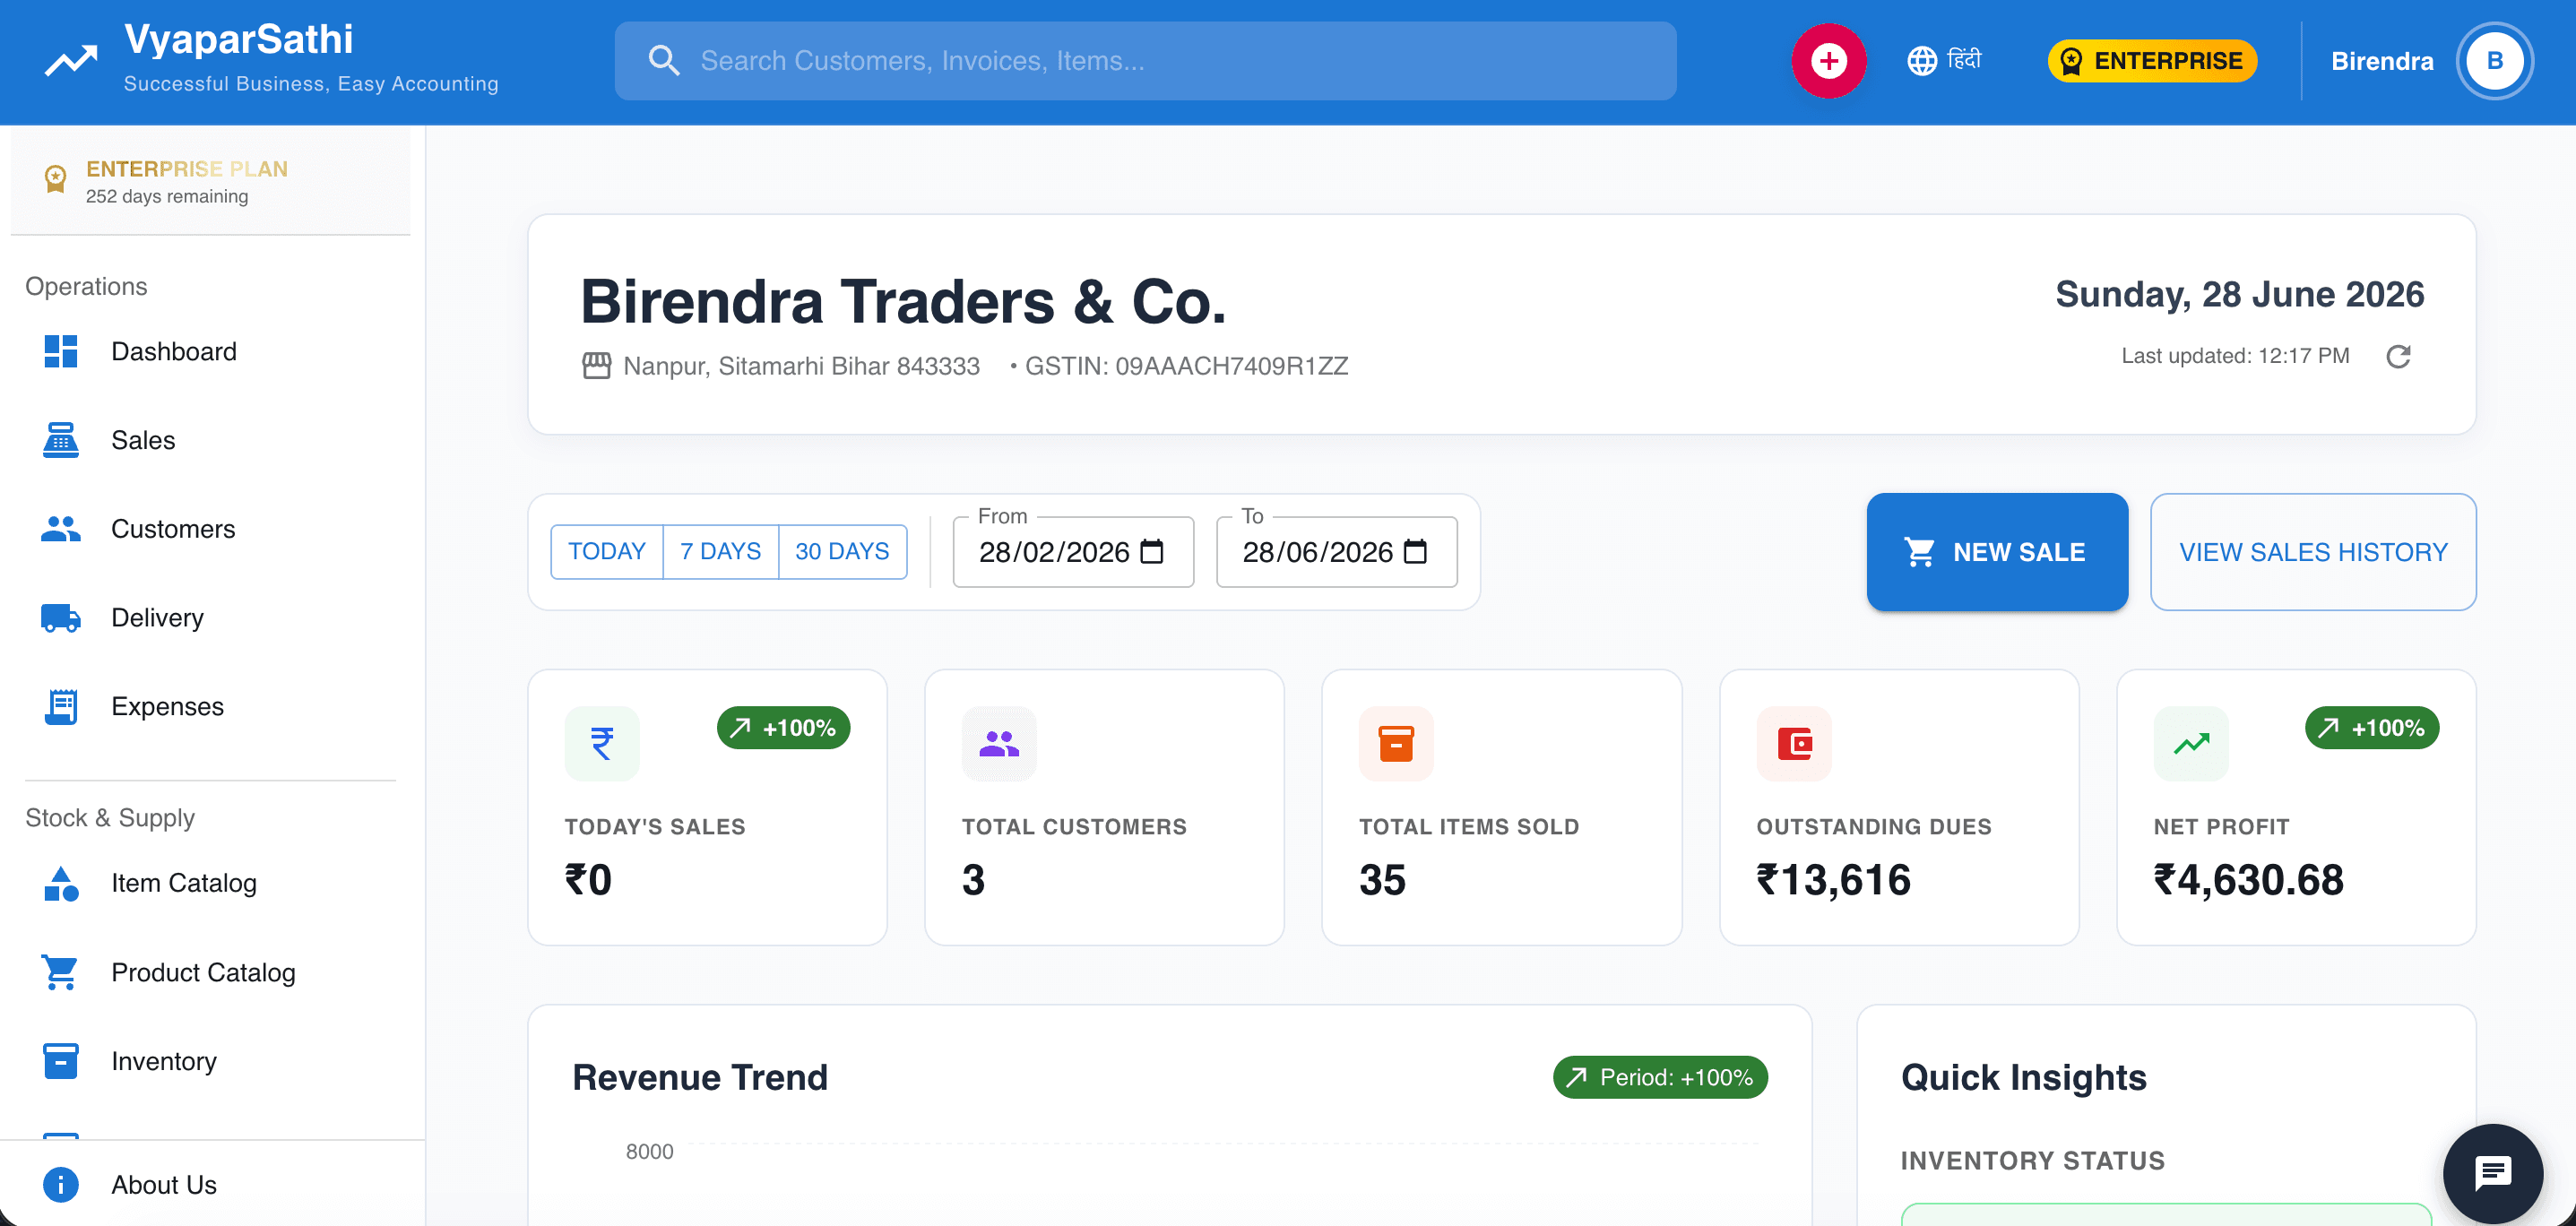
Task: Click the Quick Insights heading
Action: tap(2024, 1078)
